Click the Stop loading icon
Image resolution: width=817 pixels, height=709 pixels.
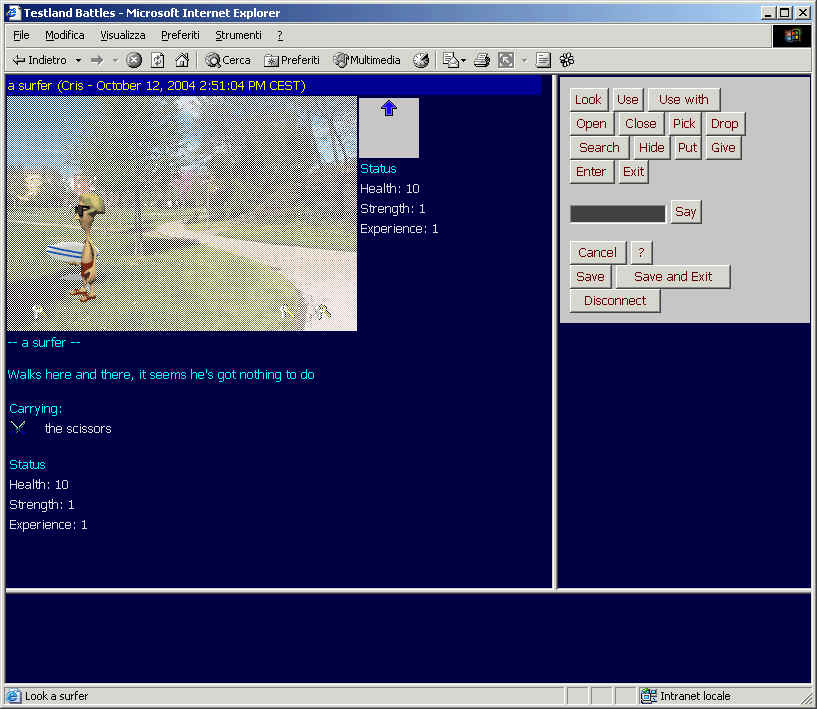[x=134, y=60]
